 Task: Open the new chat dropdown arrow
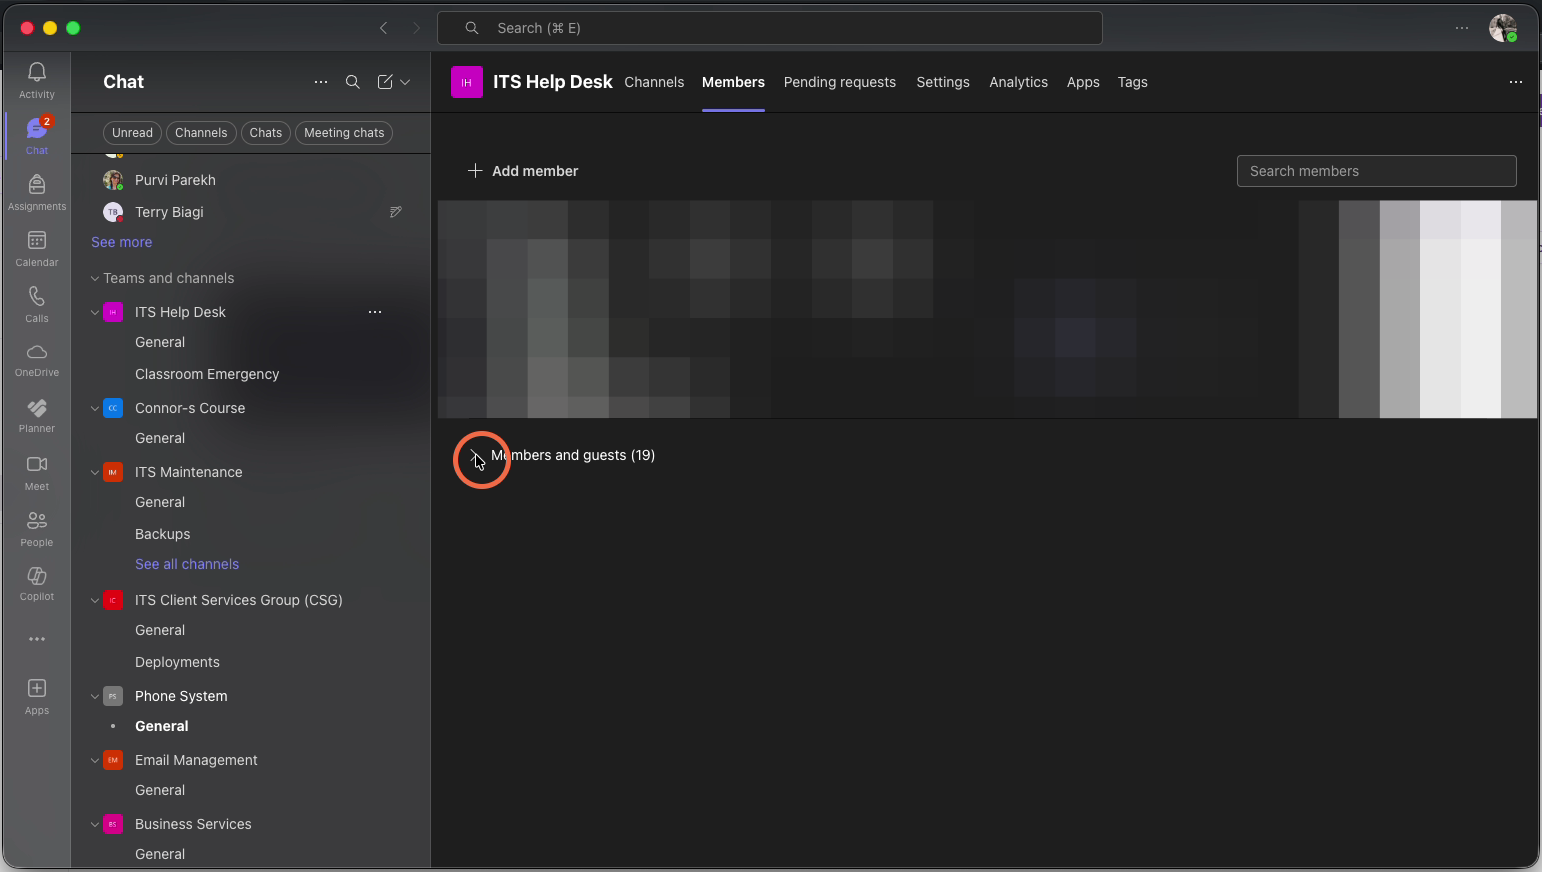[x=406, y=82]
